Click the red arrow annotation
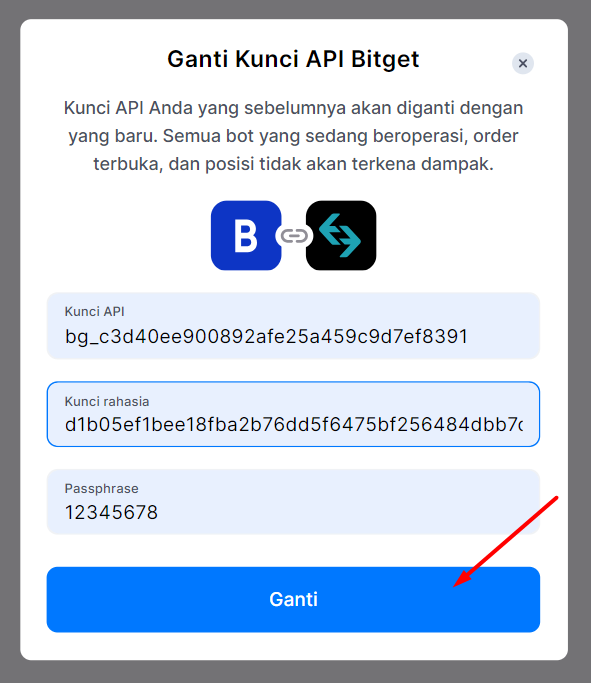The image size is (591, 683). [x=505, y=541]
